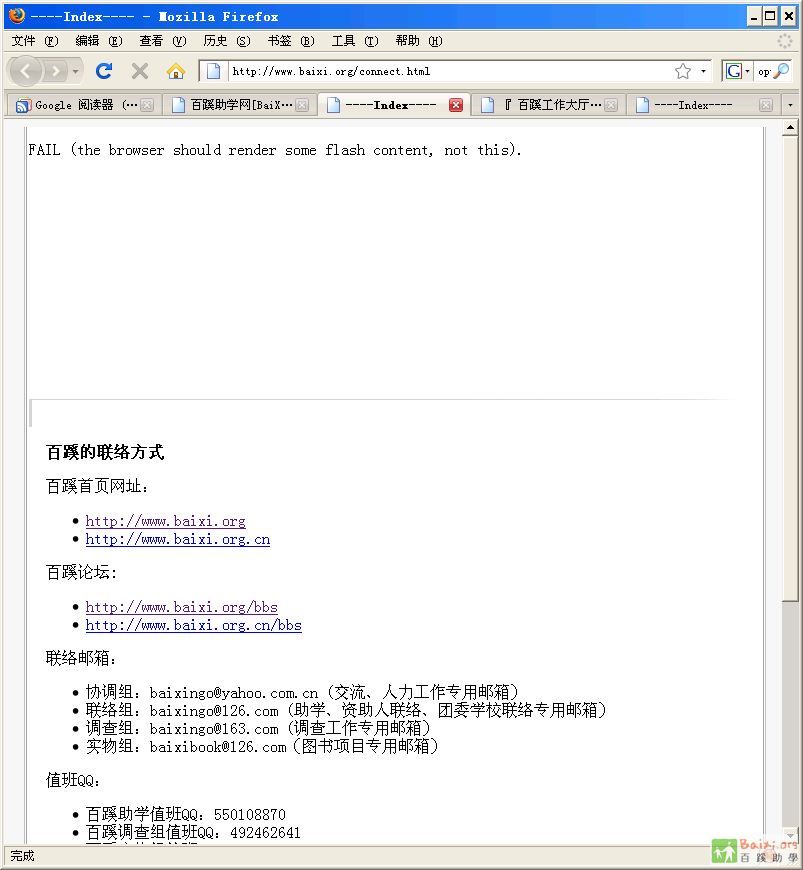Go to the Home page
The width and height of the screenshot is (803, 870).
[176, 71]
